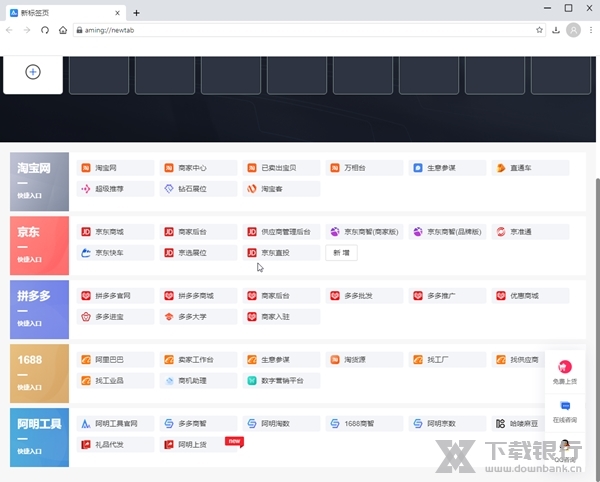
Task: Open the 卖家工作台 shortcut
Action: point(198,360)
